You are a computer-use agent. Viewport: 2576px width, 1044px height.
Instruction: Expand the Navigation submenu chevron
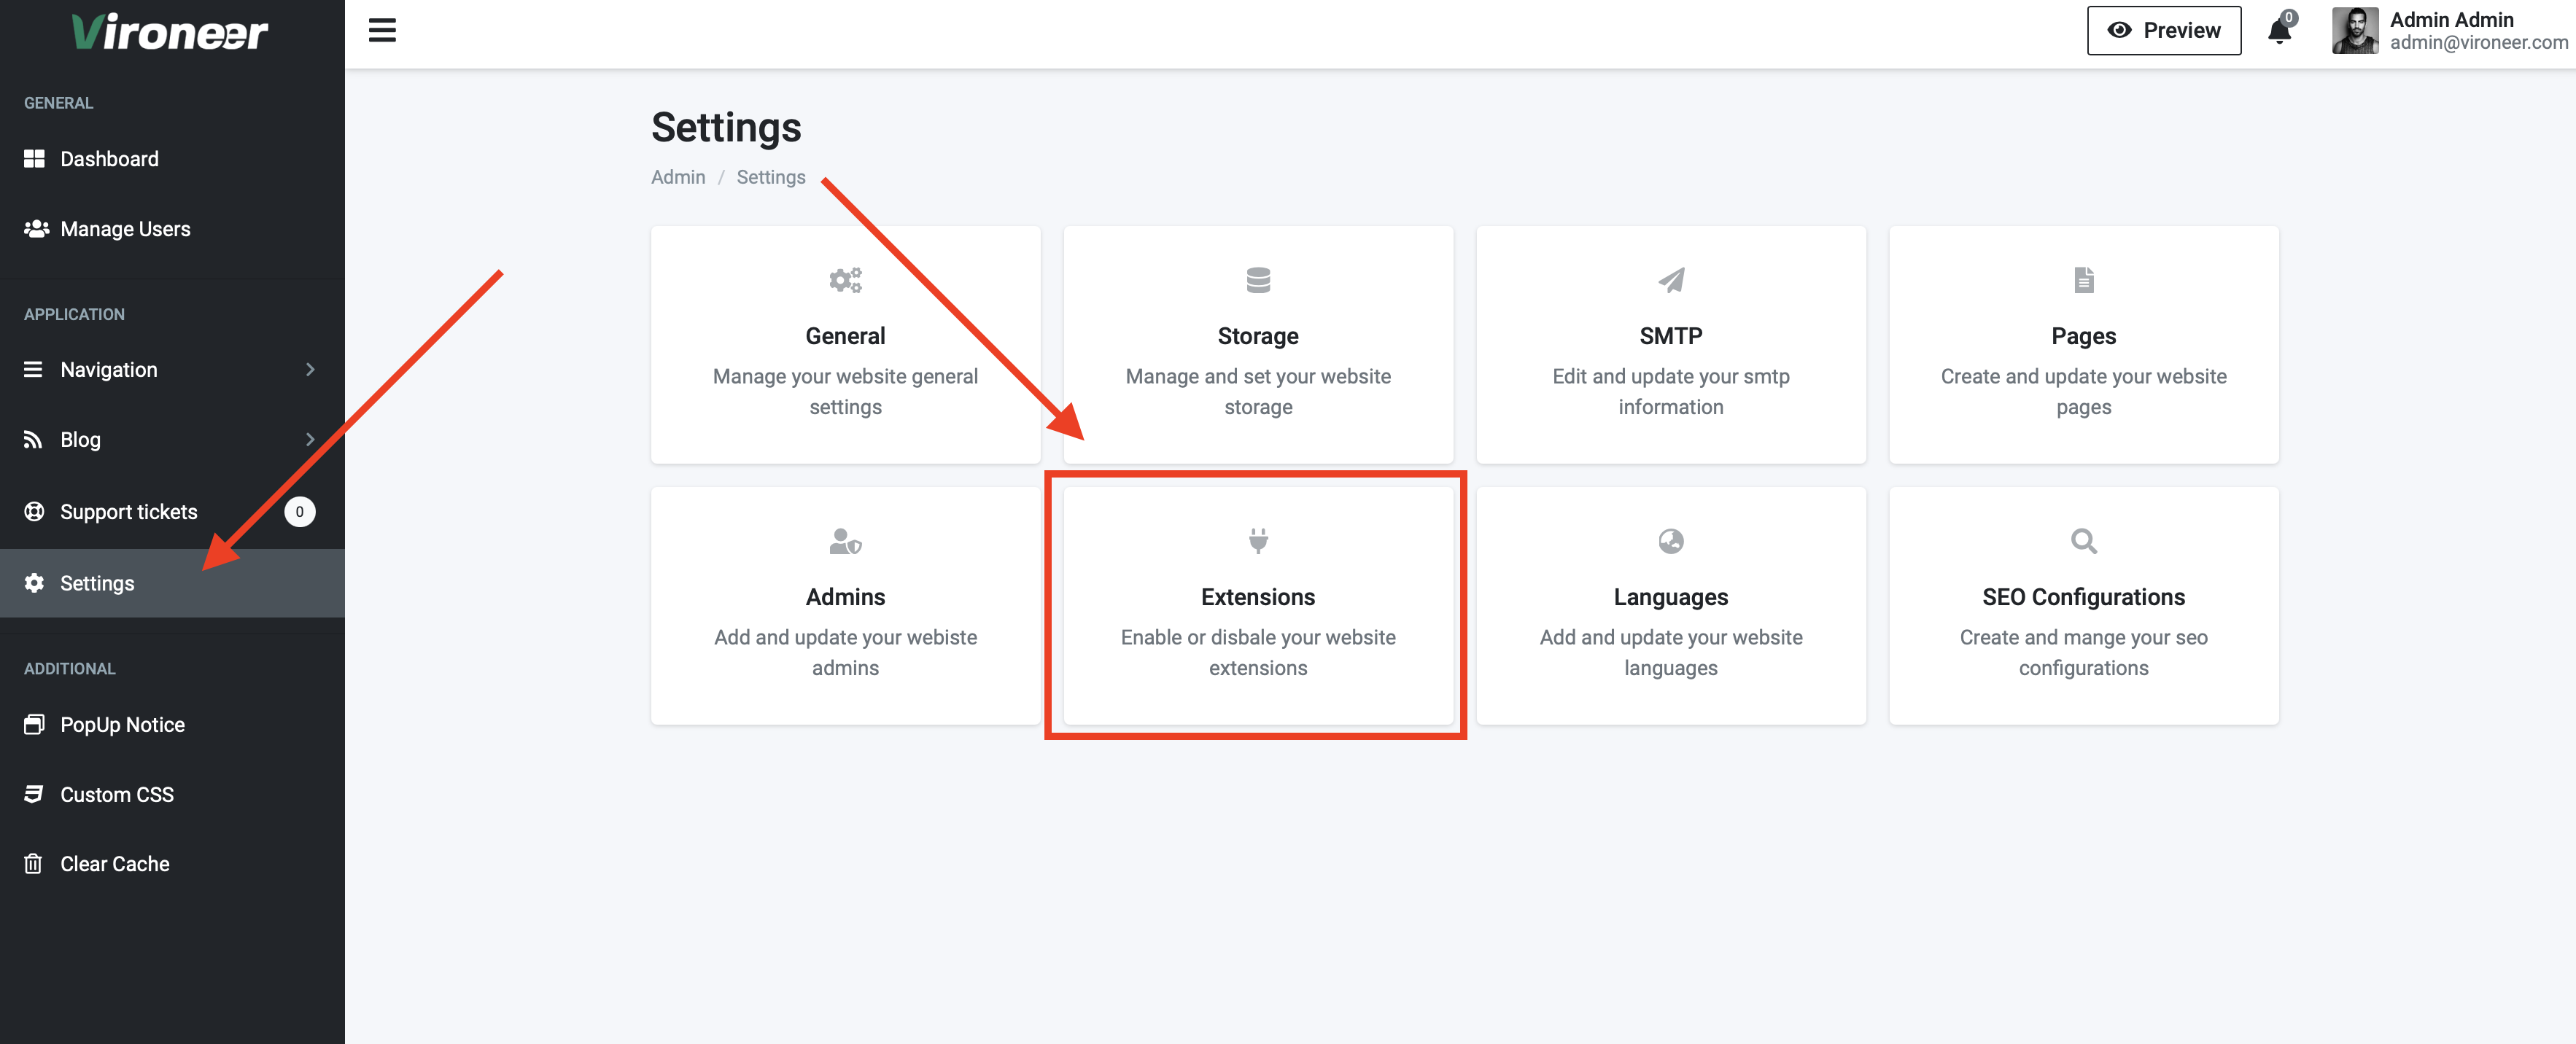[x=310, y=370]
